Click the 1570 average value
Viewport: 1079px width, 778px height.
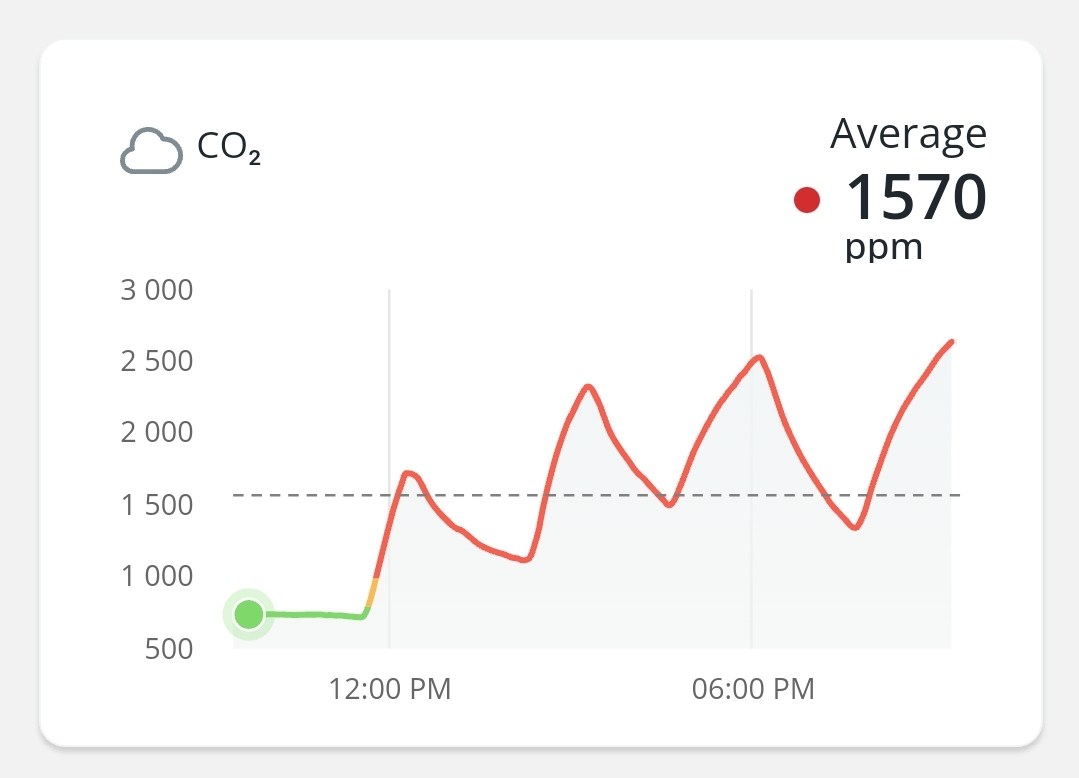tap(917, 197)
